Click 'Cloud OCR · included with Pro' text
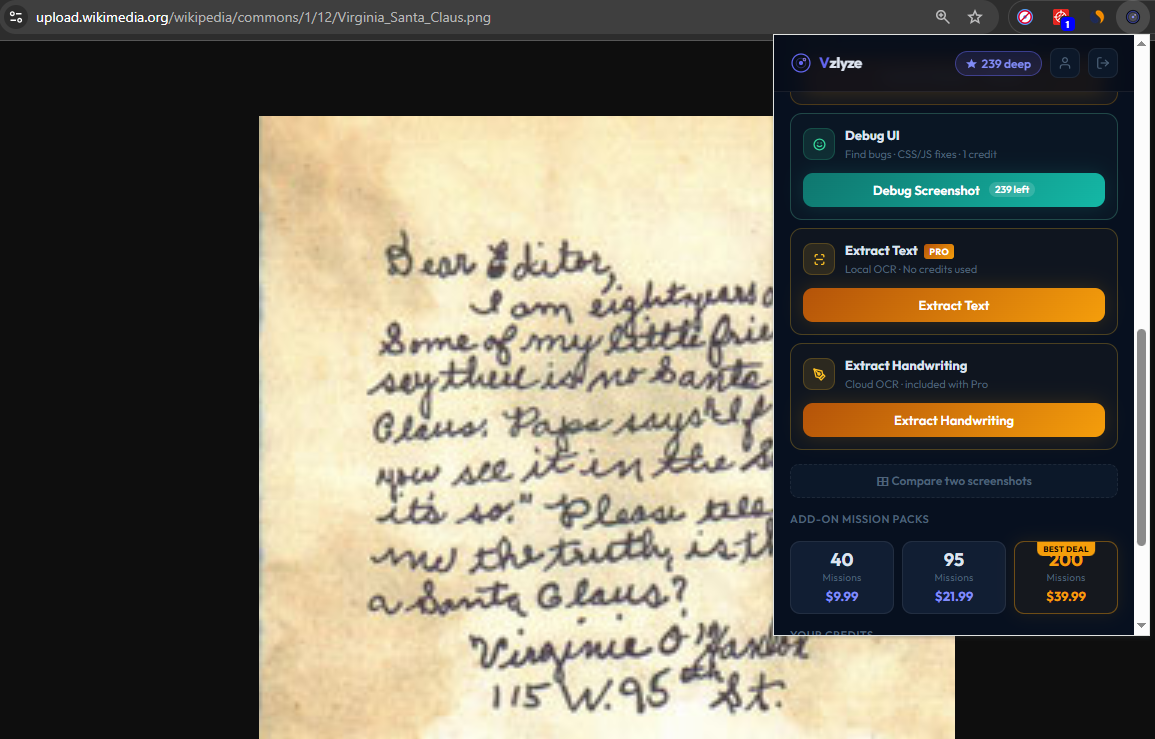Image resolution: width=1155 pixels, height=739 pixels. click(916, 385)
